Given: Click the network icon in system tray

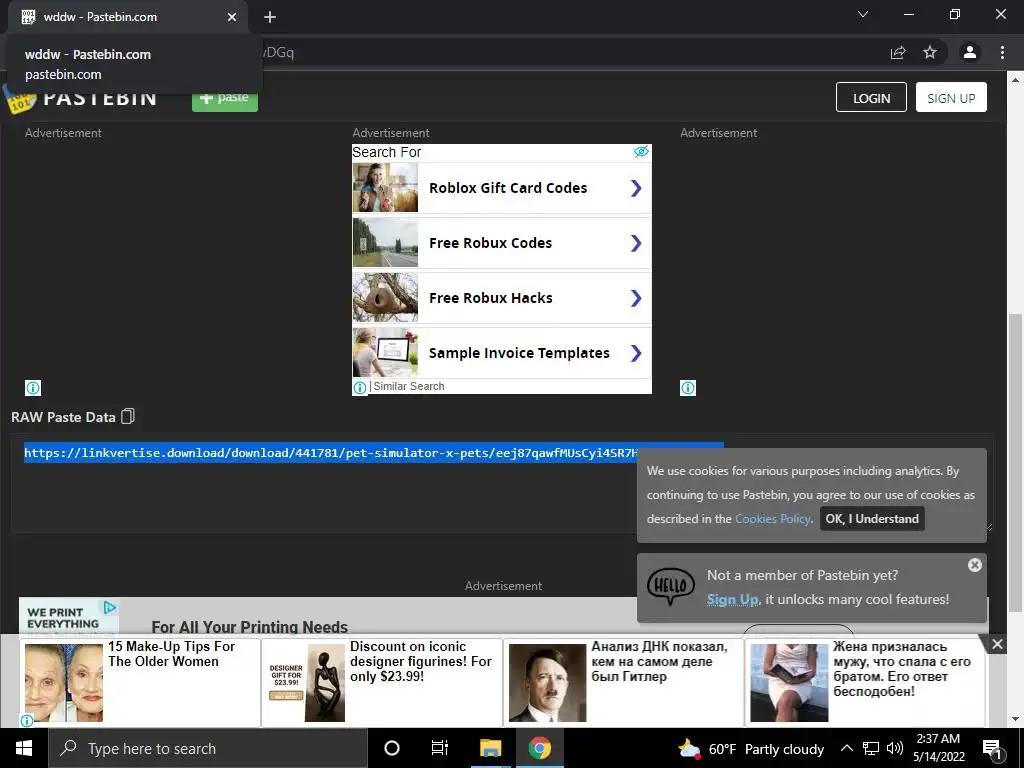Looking at the screenshot, I should [871, 748].
